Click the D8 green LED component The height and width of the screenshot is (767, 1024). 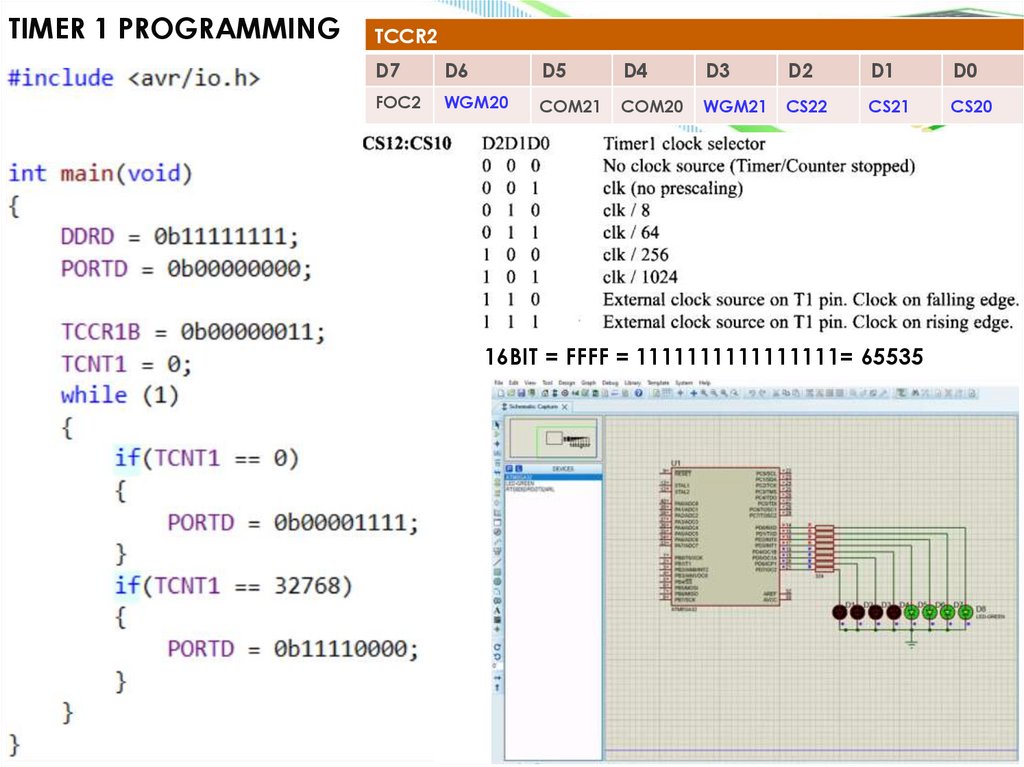click(x=966, y=611)
